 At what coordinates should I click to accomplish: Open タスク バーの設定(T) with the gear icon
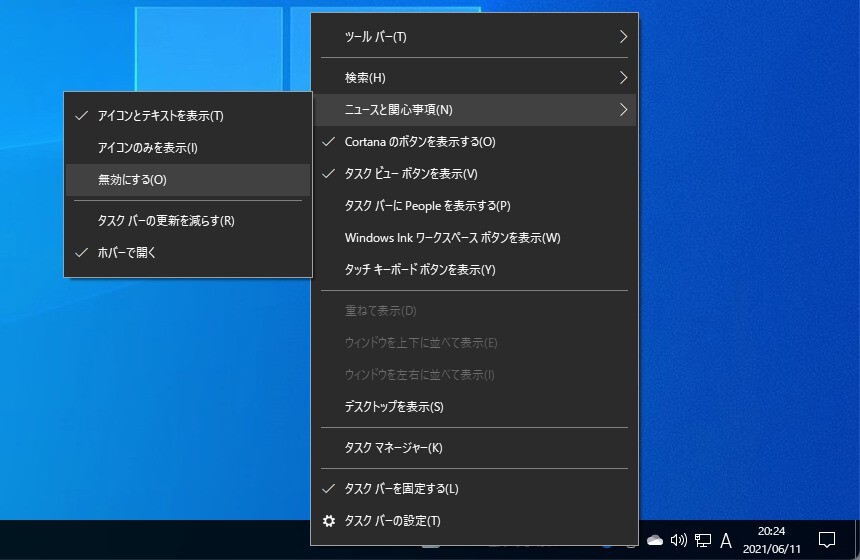pos(474,521)
